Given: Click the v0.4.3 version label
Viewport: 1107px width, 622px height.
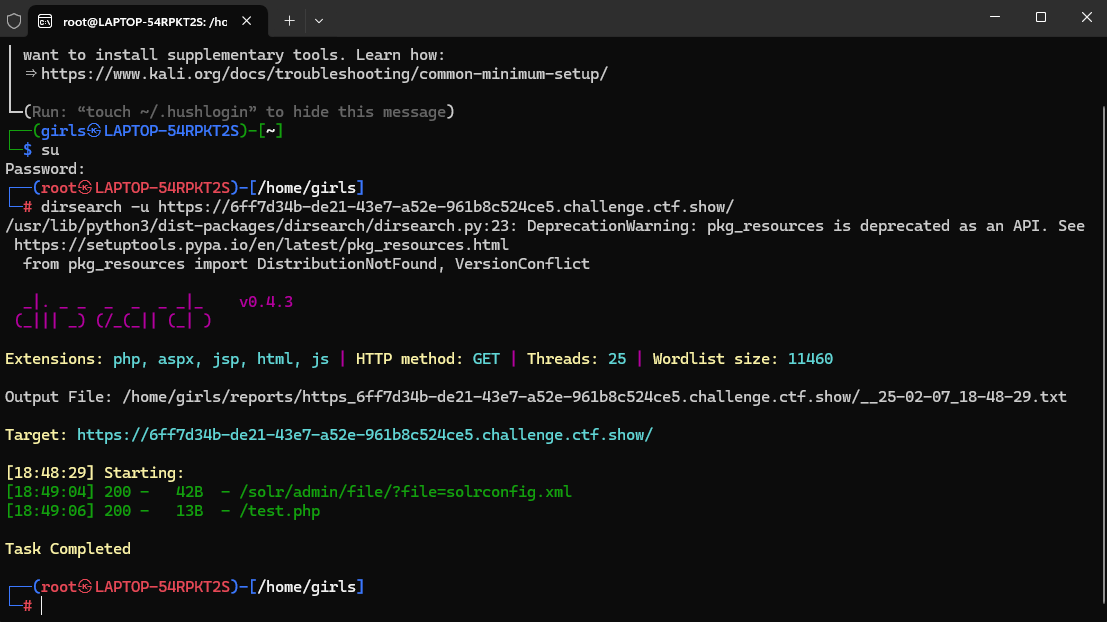Looking at the screenshot, I should [x=266, y=302].
